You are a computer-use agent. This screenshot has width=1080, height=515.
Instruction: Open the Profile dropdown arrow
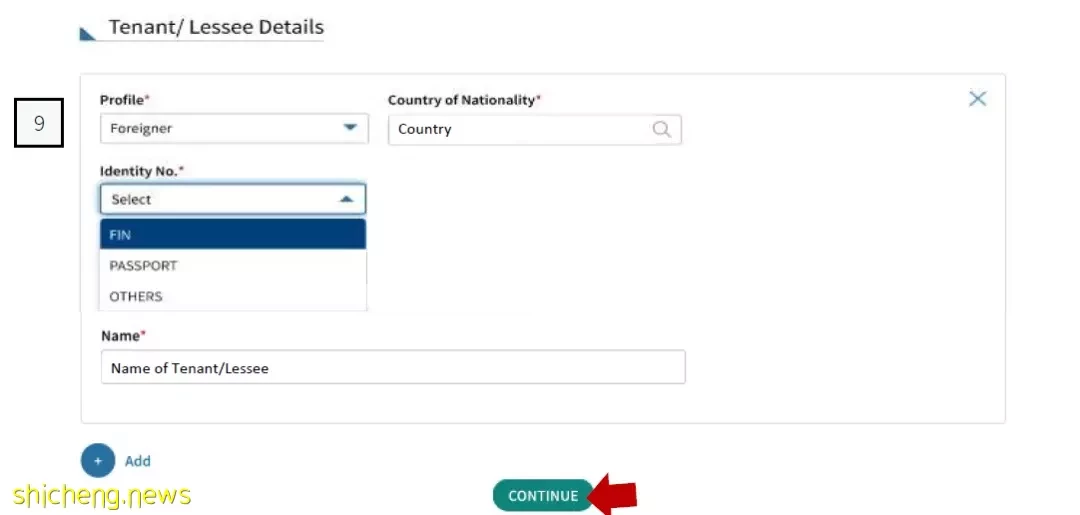click(x=350, y=128)
